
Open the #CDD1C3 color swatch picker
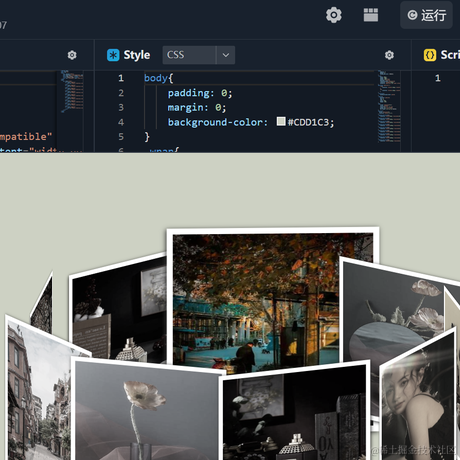point(281,121)
